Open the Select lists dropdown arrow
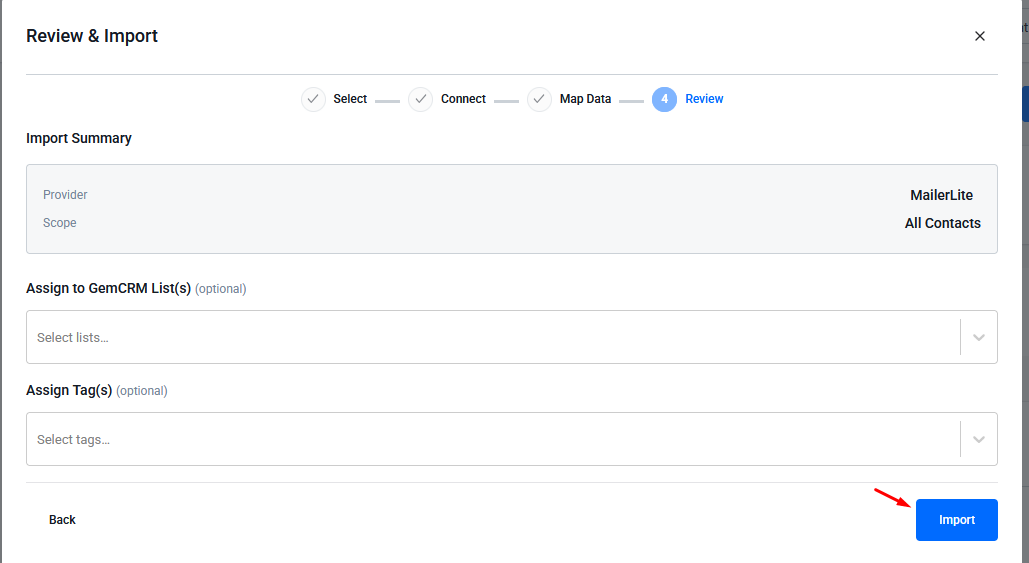Screen dimensions: 1029x563 [x=978, y=337]
